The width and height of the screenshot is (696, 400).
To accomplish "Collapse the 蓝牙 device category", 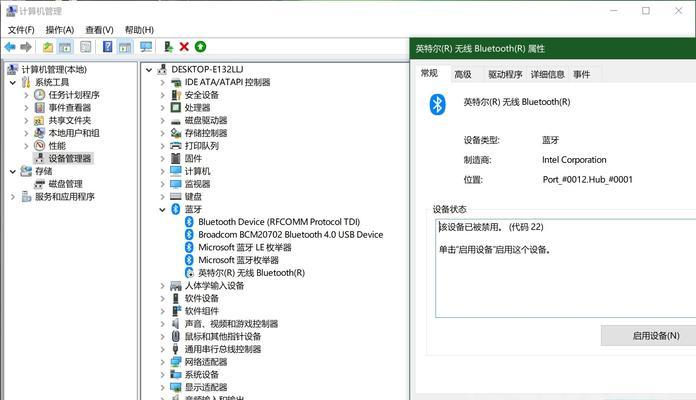I will click(162, 209).
